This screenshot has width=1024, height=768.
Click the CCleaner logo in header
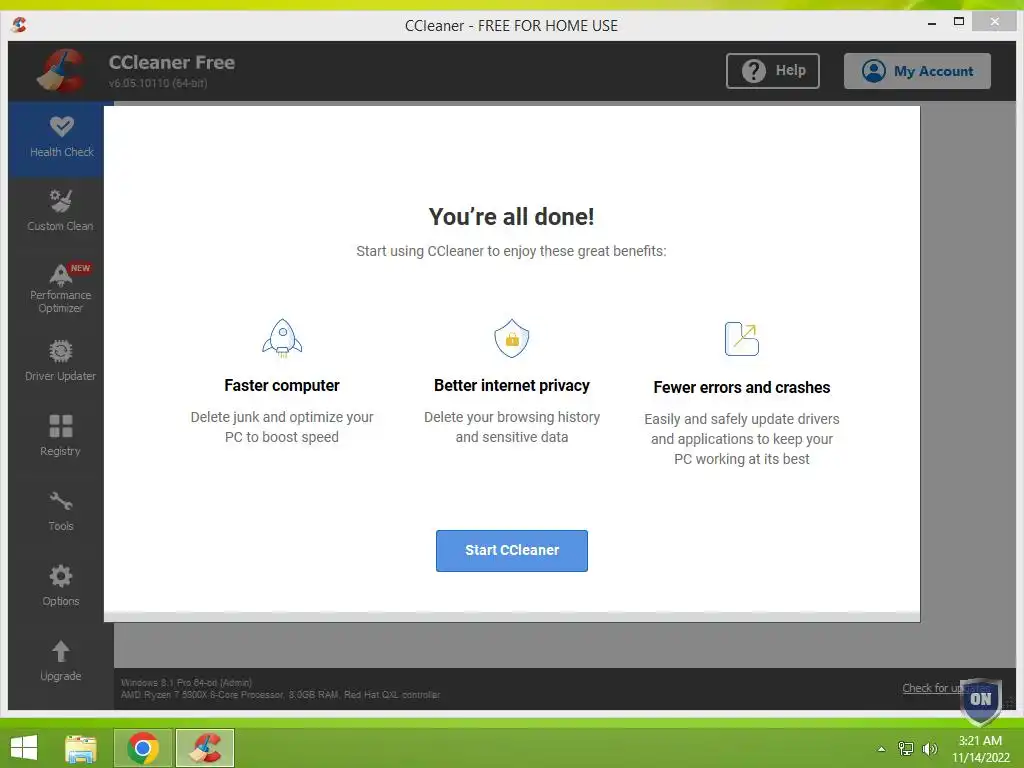[61, 71]
